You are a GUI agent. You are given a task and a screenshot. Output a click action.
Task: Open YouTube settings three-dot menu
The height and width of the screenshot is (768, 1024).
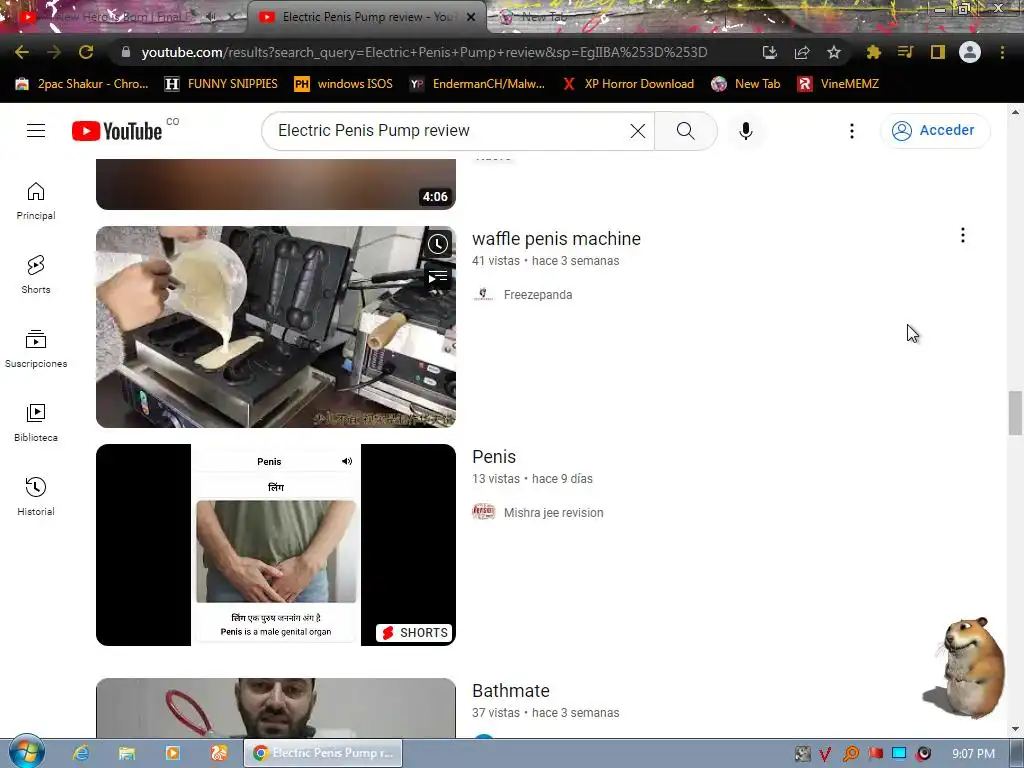pos(852,131)
